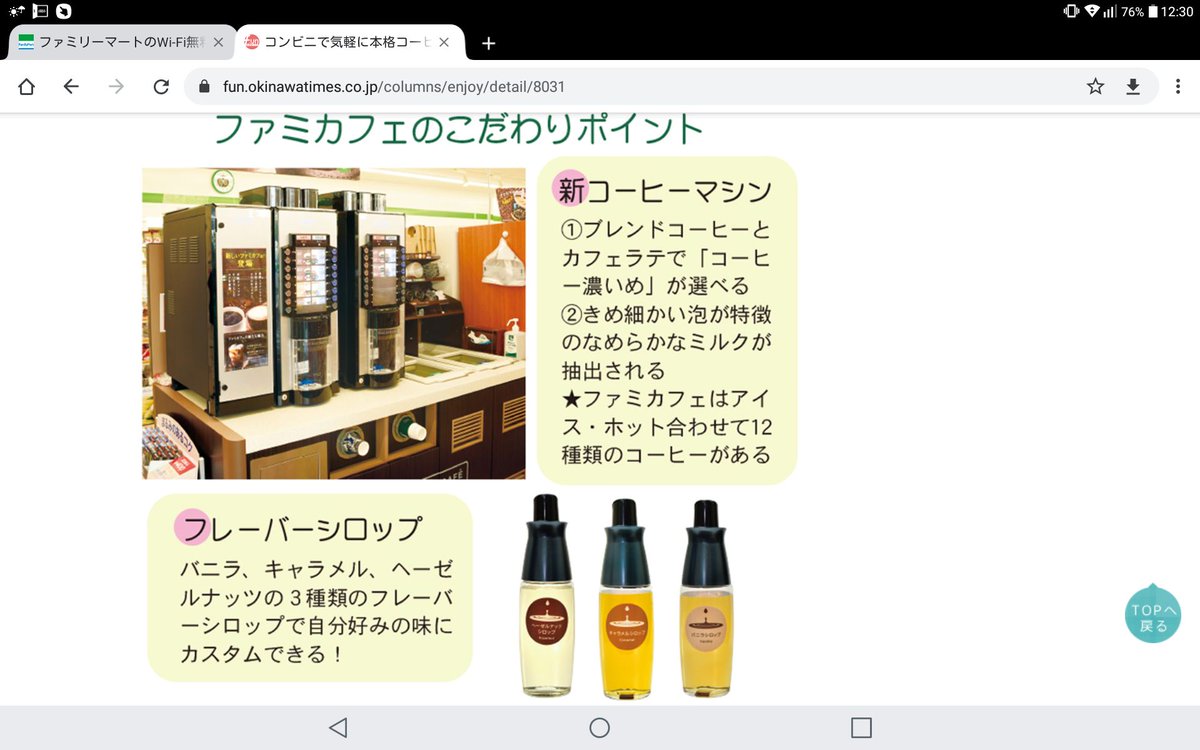Tap the Chrome home icon
The width and height of the screenshot is (1200, 750).
(27, 87)
